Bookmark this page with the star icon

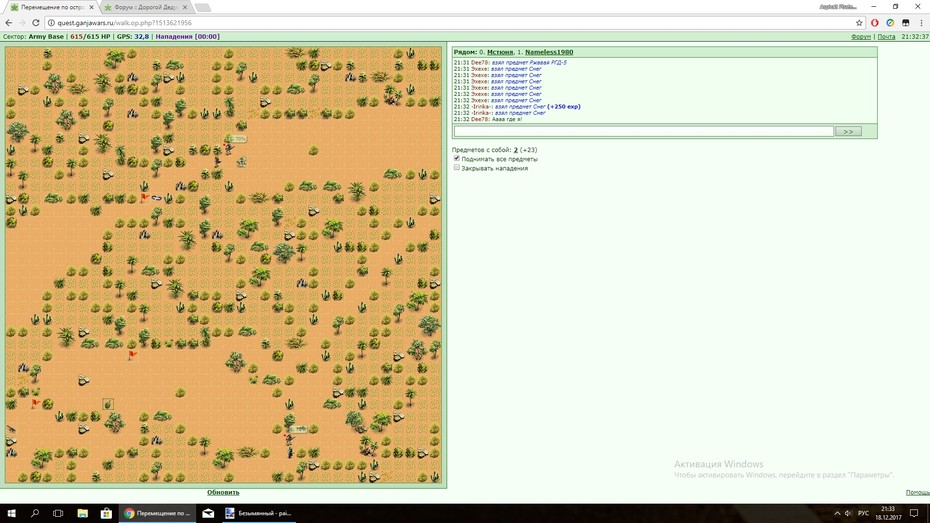click(x=859, y=23)
